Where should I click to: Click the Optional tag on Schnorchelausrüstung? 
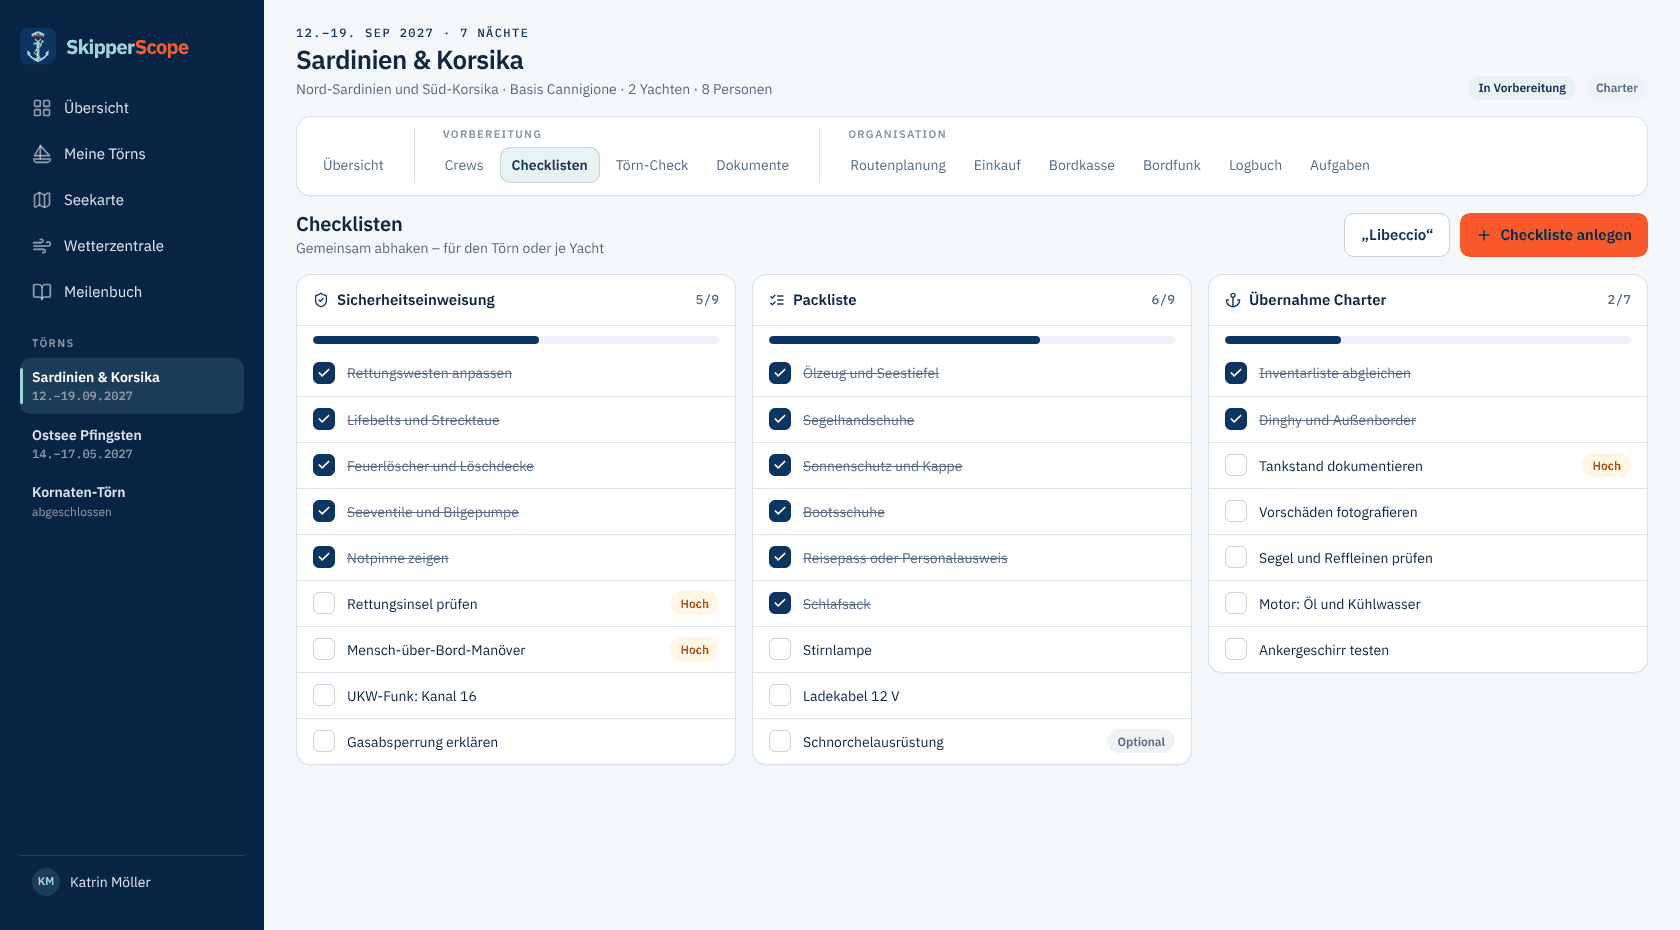click(x=1141, y=741)
